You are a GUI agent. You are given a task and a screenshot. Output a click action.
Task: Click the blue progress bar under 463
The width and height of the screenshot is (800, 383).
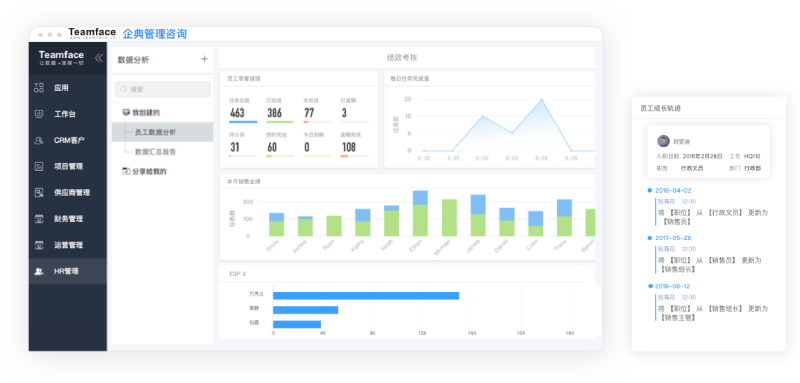243,122
